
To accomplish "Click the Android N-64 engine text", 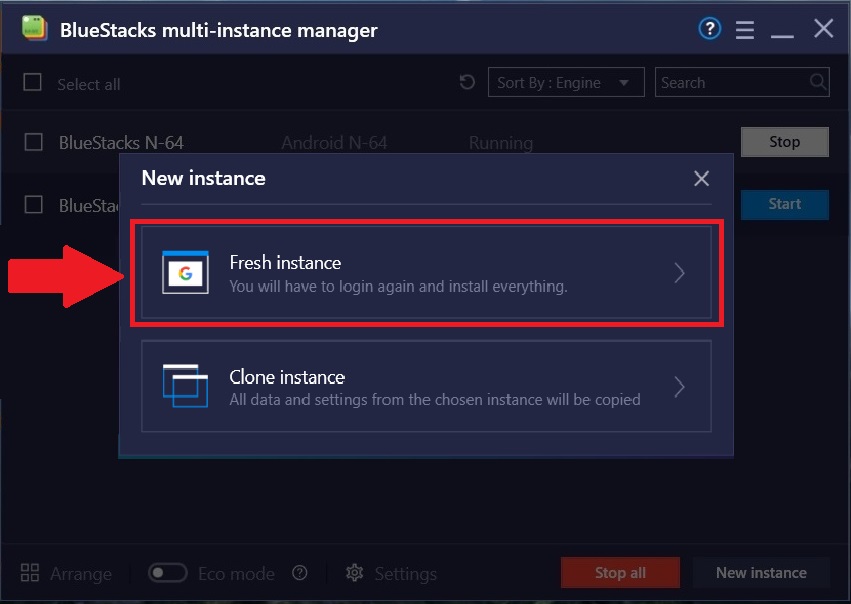I will pos(334,143).
